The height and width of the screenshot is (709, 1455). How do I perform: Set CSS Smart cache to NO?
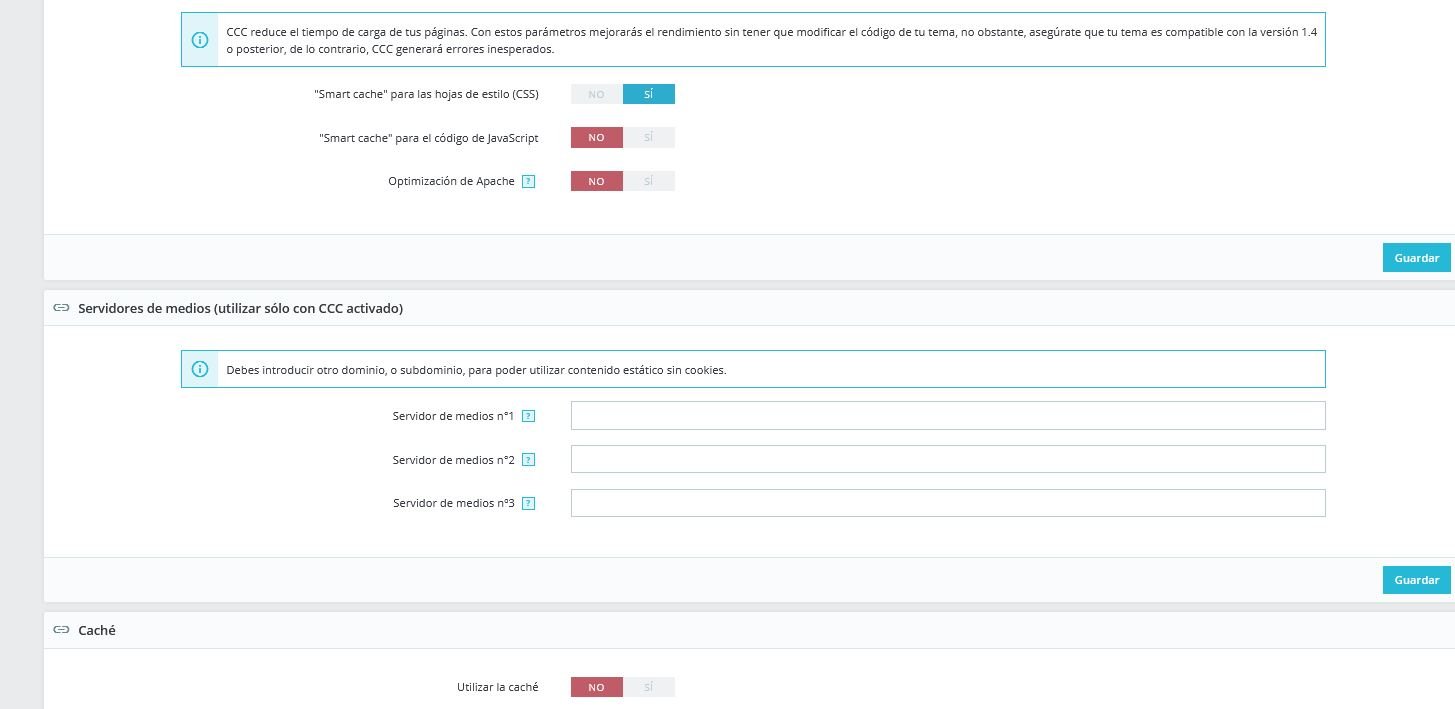click(596, 94)
